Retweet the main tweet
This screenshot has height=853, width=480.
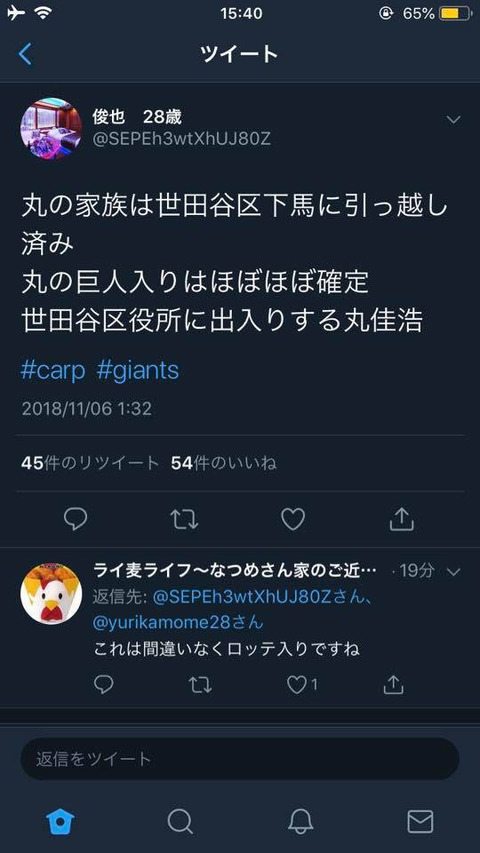pyautogui.click(x=184, y=520)
